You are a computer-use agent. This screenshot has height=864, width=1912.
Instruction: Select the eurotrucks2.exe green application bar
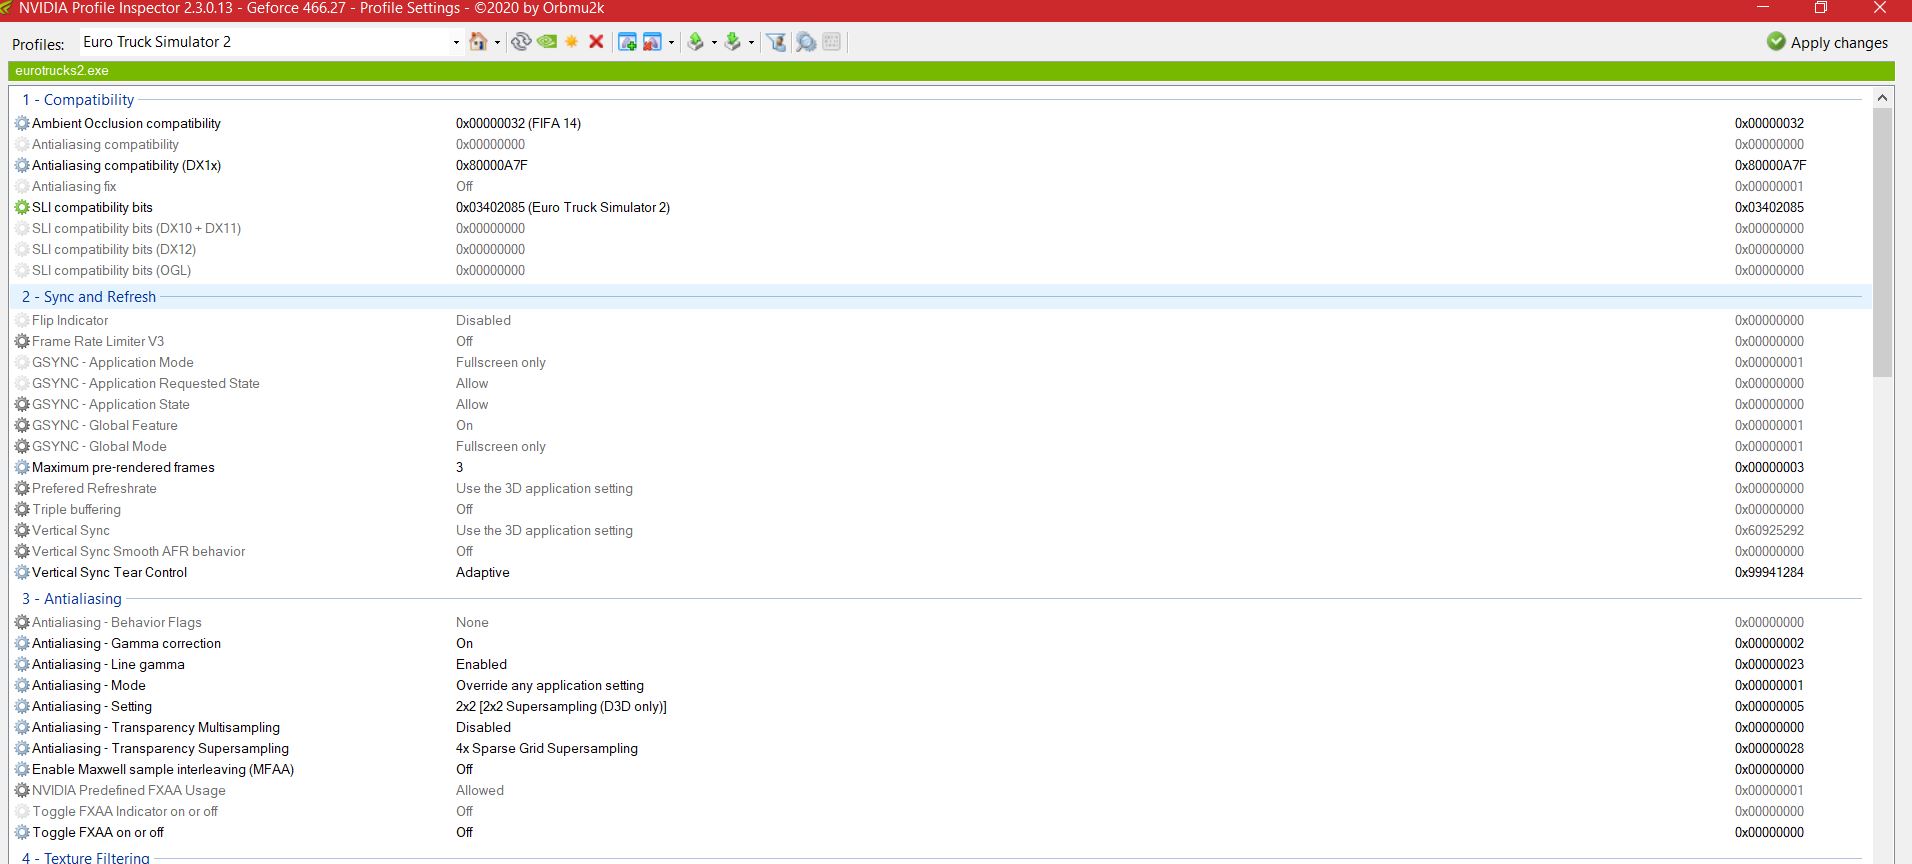951,71
